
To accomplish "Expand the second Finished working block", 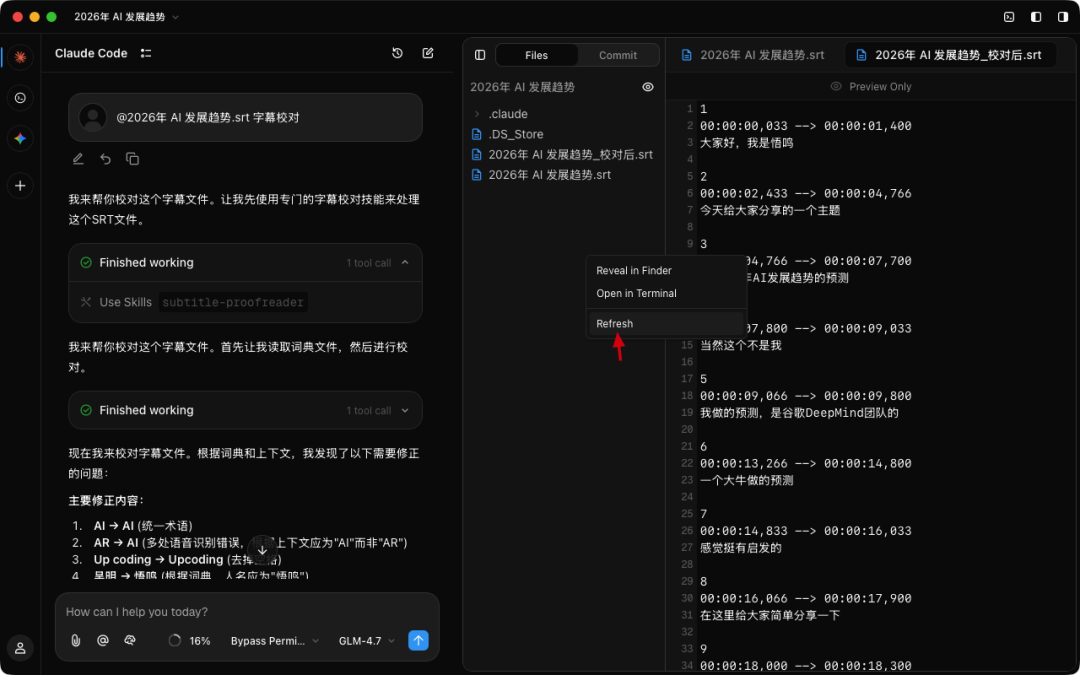I will 405,411.
